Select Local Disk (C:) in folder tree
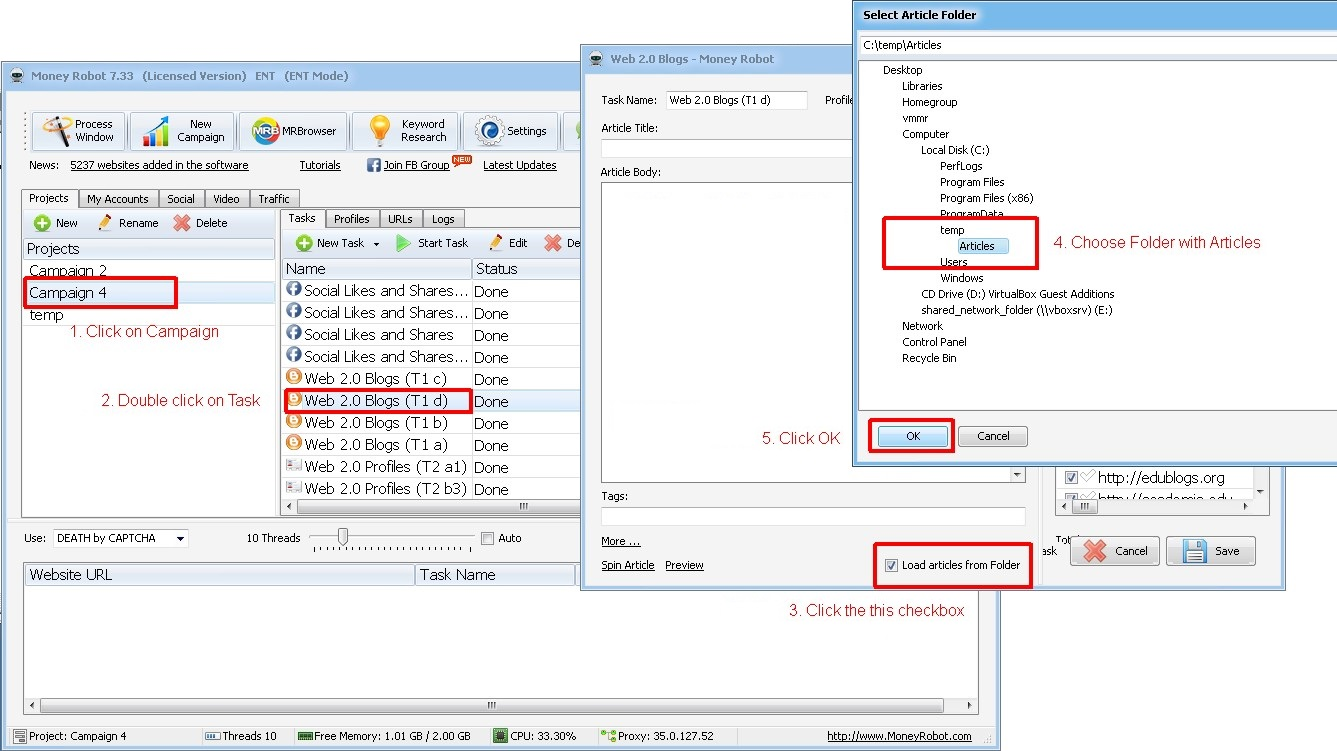Viewport: 1337px width, 751px height. (955, 150)
